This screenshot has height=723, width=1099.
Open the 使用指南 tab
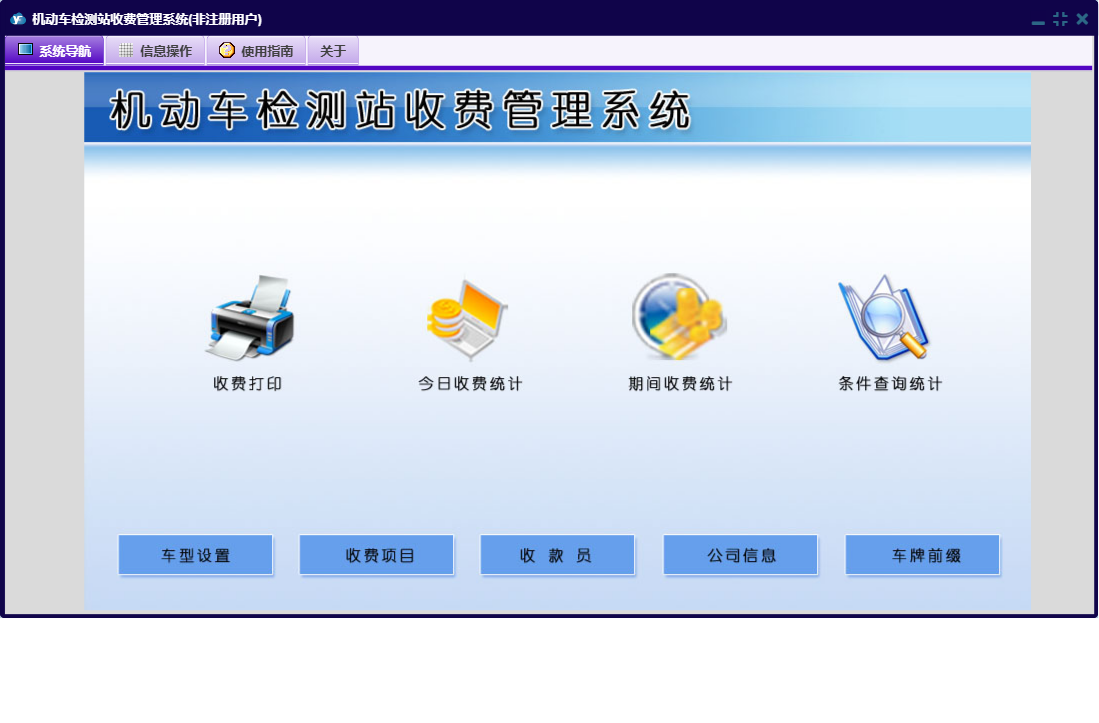click(x=256, y=50)
